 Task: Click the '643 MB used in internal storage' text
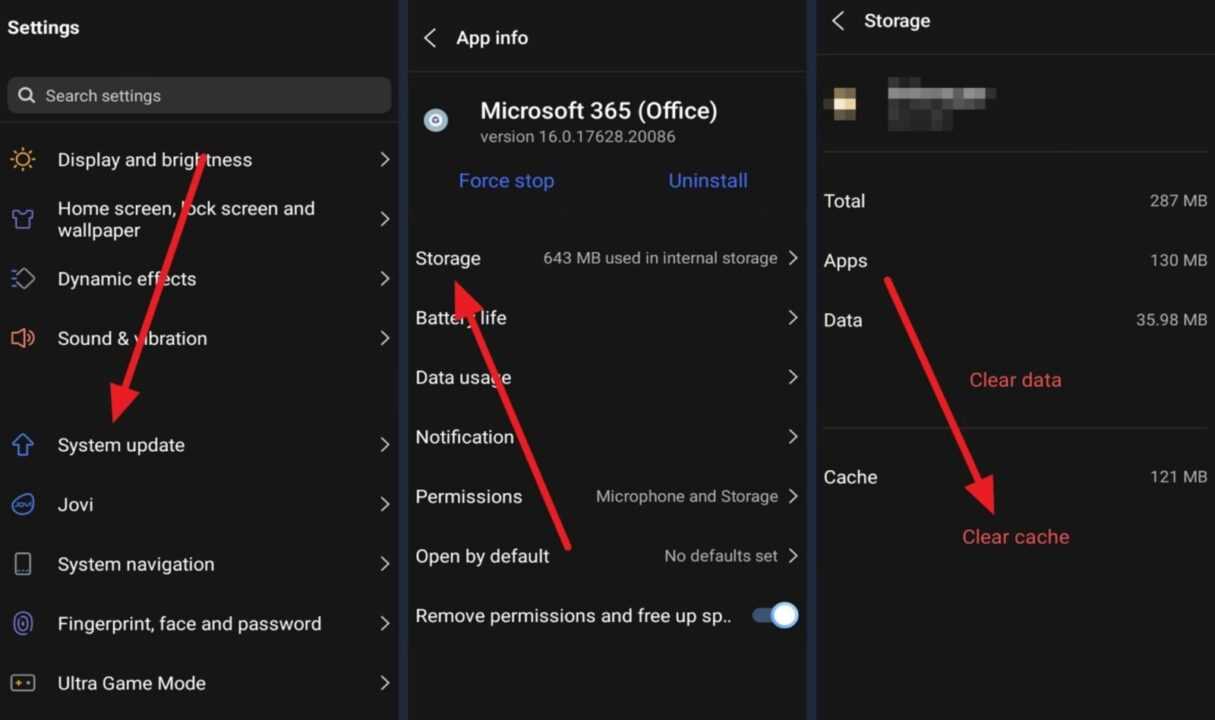pyautogui.click(x=660, y=258)
